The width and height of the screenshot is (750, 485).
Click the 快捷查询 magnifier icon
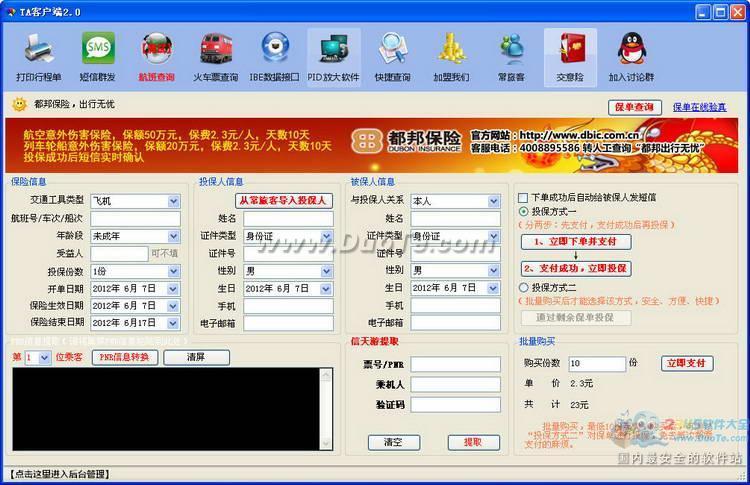tap(392, 49)
